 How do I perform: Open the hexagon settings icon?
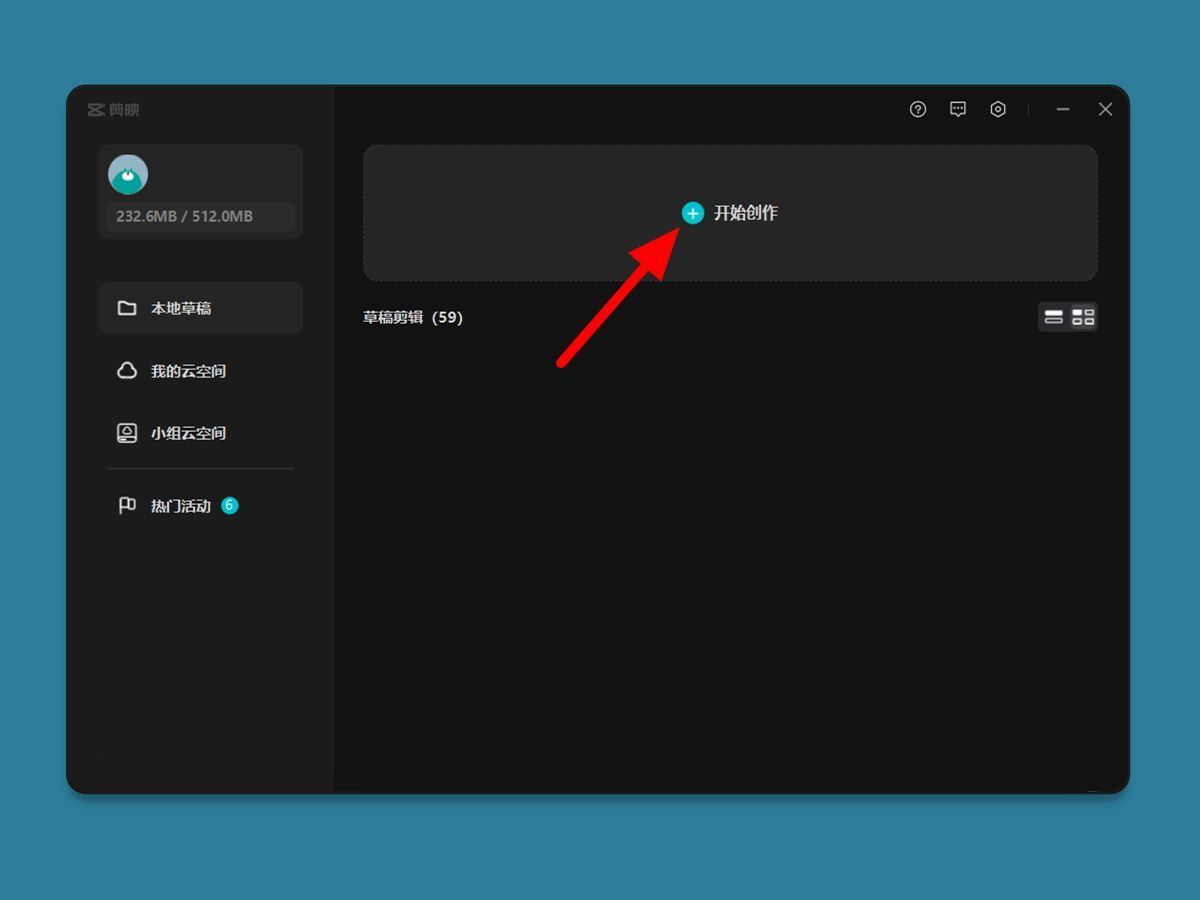coord(998,110)
